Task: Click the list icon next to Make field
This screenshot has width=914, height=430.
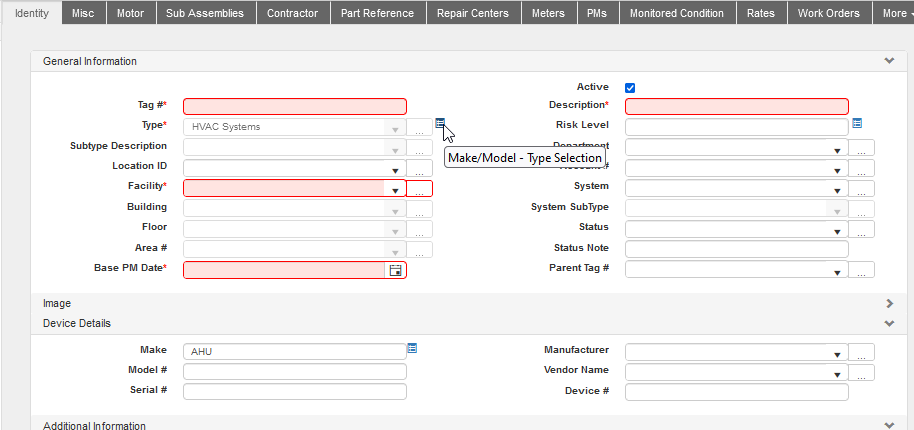Action: click(x=412, y=348)
